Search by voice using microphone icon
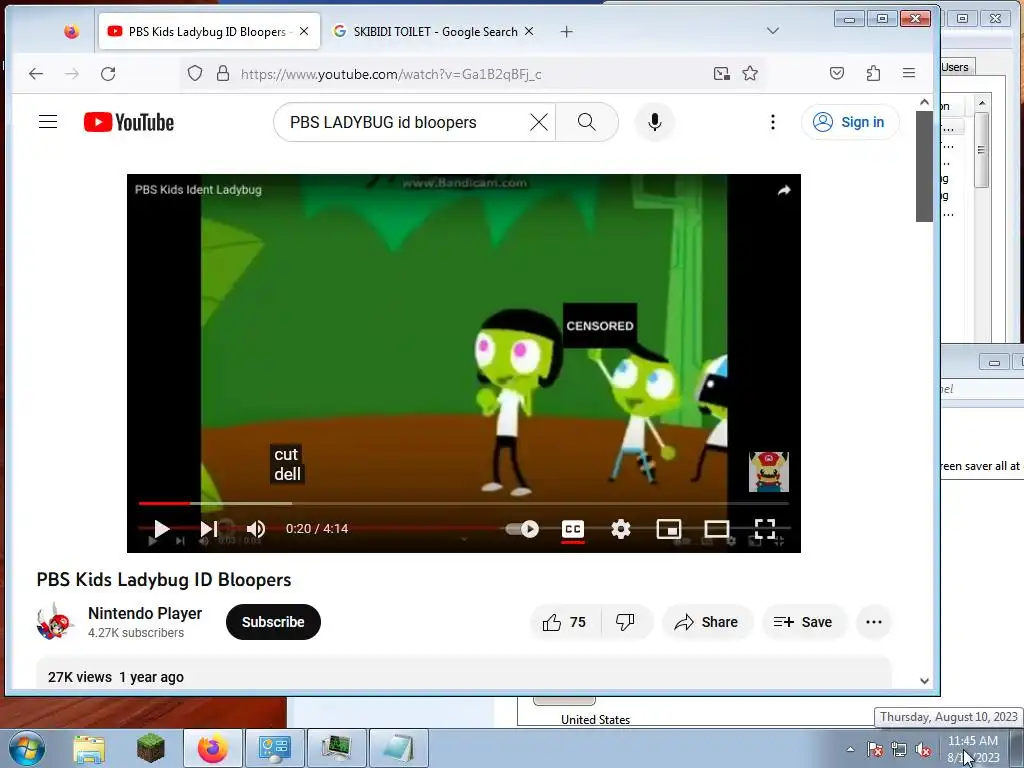Viewport: 1024px width, 768px height. [654, 122]
